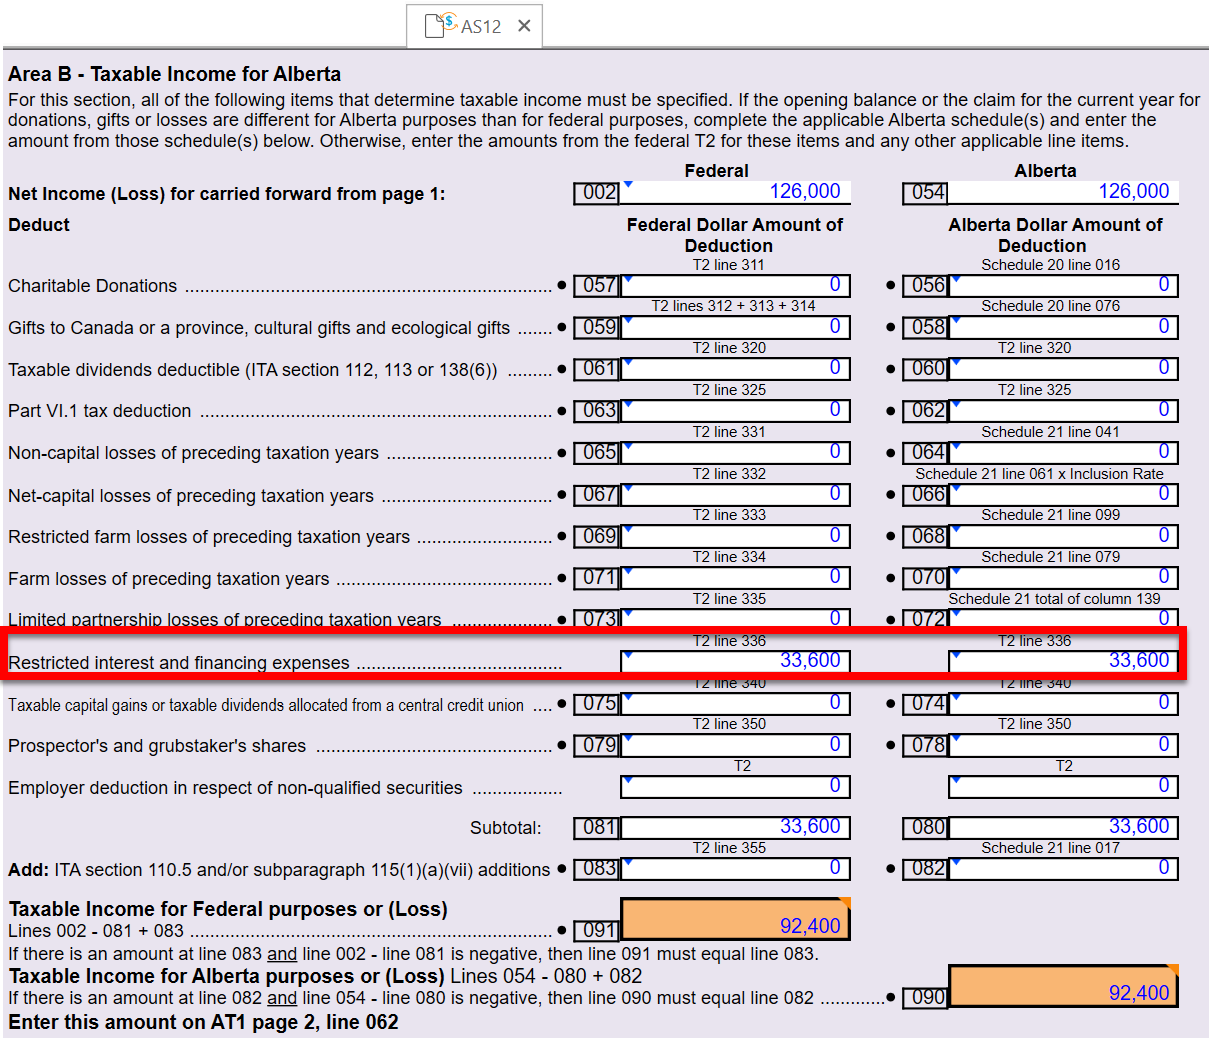Image resolution: width=1209 pixels, height=1038 pixels.
Task: Click the 'Net-capital losses of preceding taxation years' label
Action: tap(191, 496)
